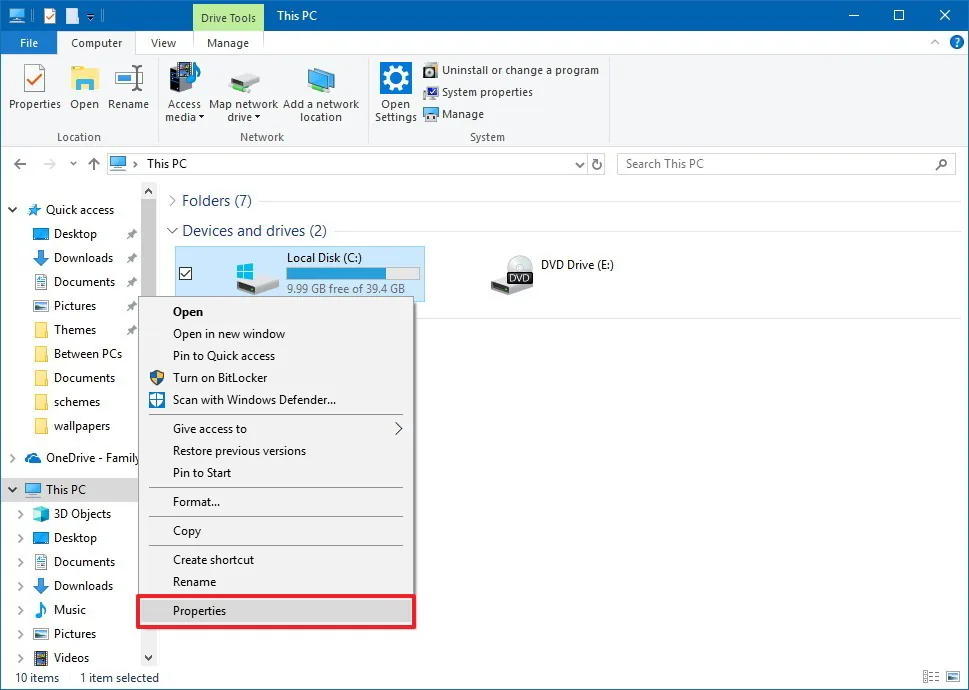
Task: Switch to large icons view
Action: tap(952, 677)
